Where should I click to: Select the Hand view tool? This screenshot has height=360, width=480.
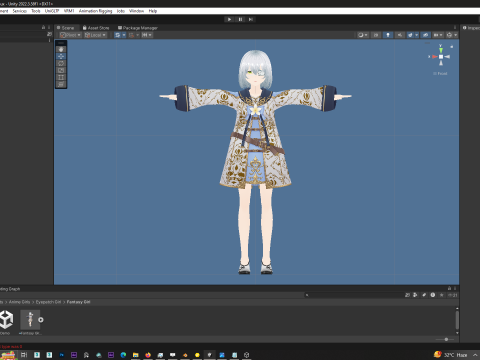pos(61,49)
